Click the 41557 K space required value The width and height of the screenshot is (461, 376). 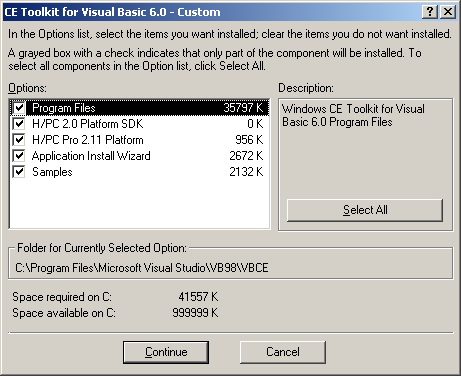[198, 297]
